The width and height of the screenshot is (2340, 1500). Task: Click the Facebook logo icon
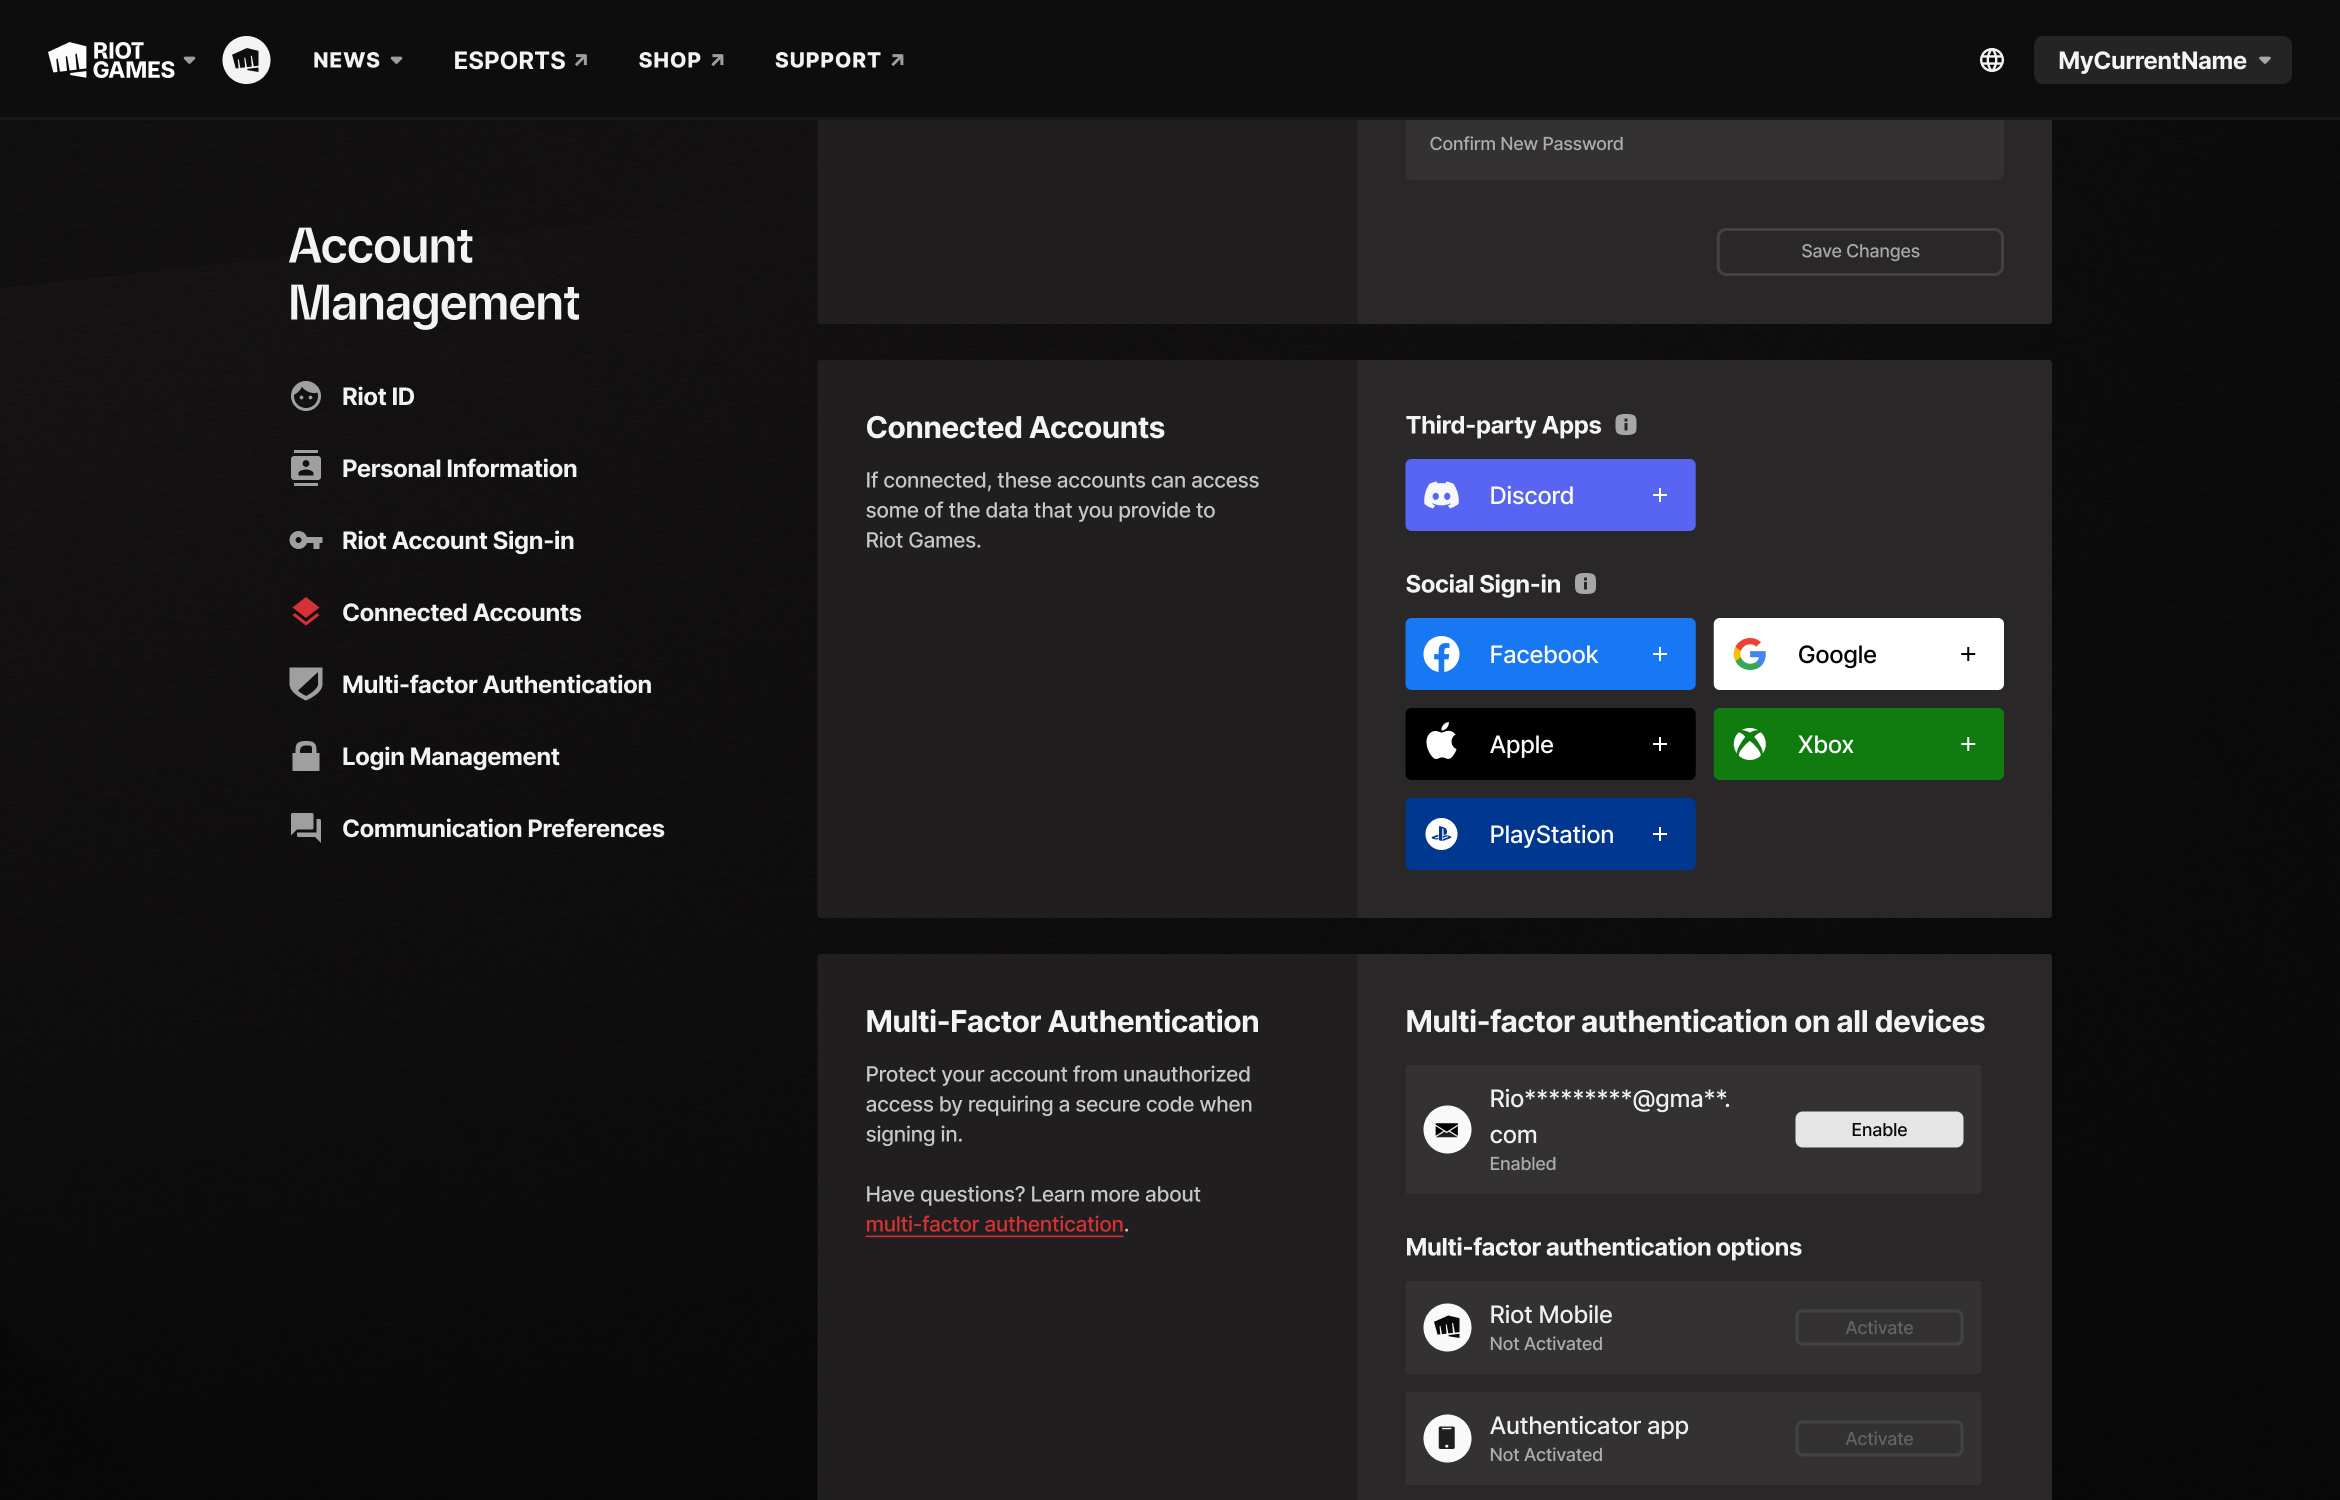click(x=1441, y=654)
